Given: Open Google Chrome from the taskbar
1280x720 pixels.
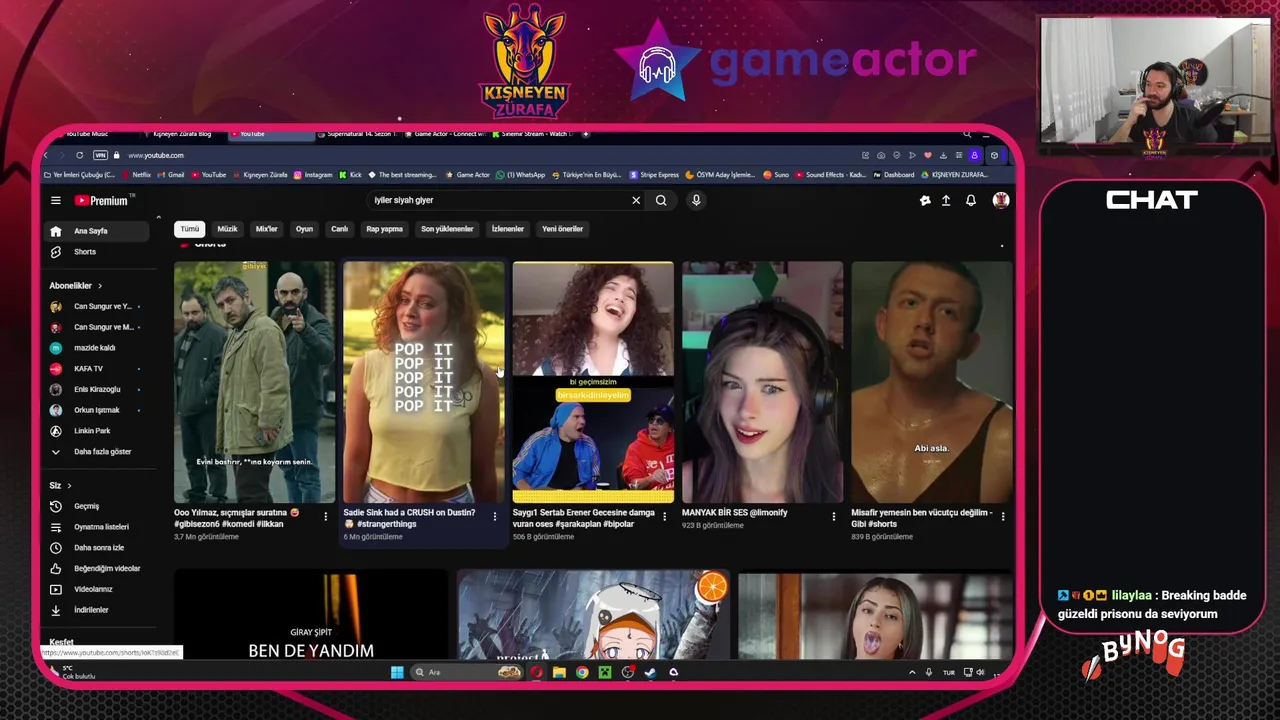Looking at the screenshot, I should click(x=582, y=672).
